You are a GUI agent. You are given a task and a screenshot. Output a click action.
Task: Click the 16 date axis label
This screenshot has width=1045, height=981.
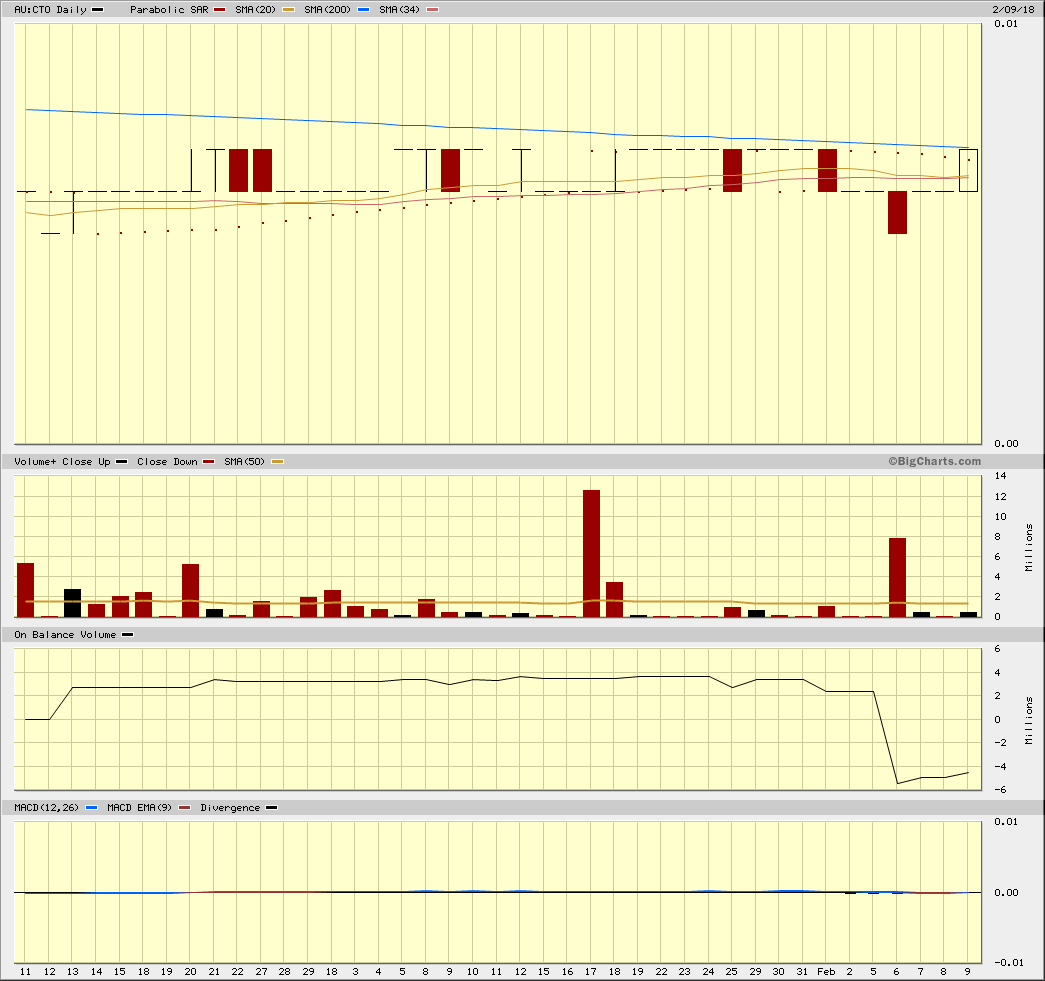(x=567, y=972)
